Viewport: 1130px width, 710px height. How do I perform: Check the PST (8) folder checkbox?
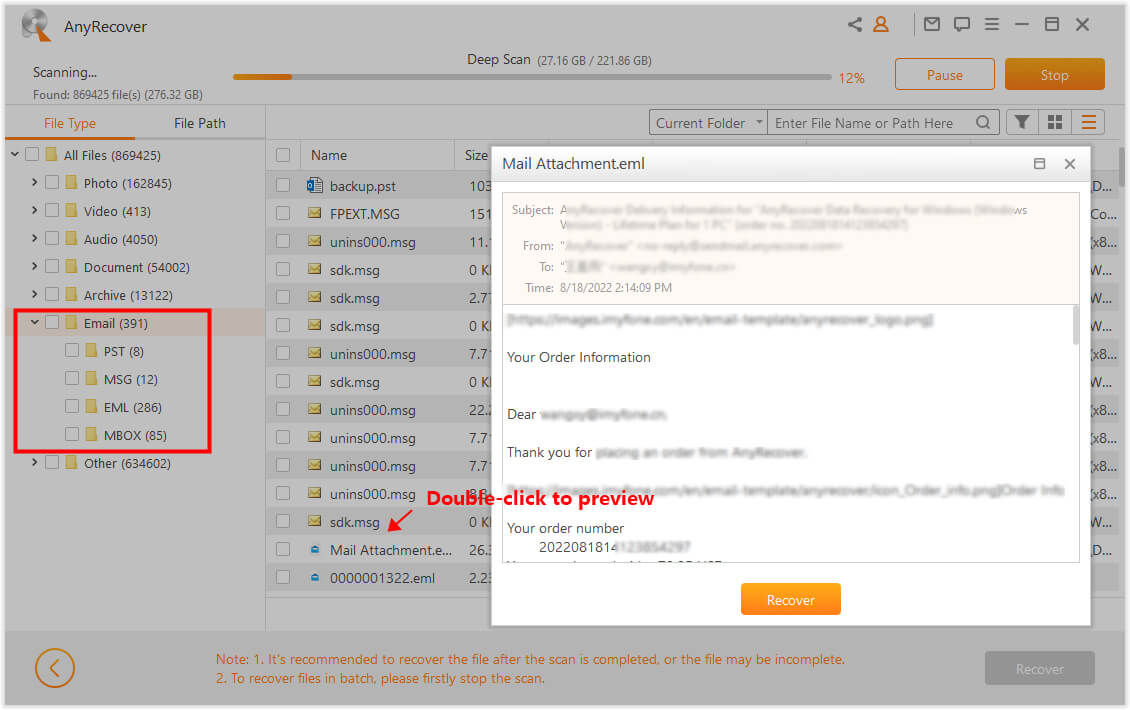pos(72,351)
